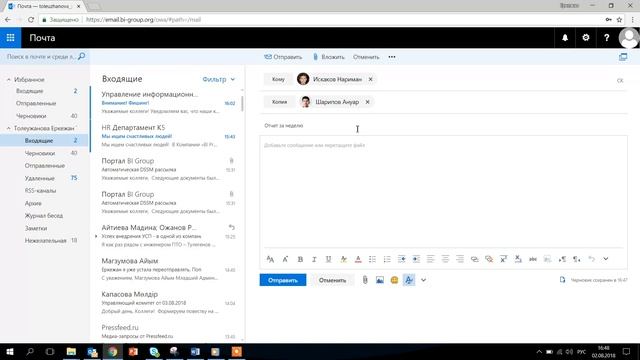Click the subject field Отчет за неделю
The image size is (640, 360).
click(x=444, y=126)
